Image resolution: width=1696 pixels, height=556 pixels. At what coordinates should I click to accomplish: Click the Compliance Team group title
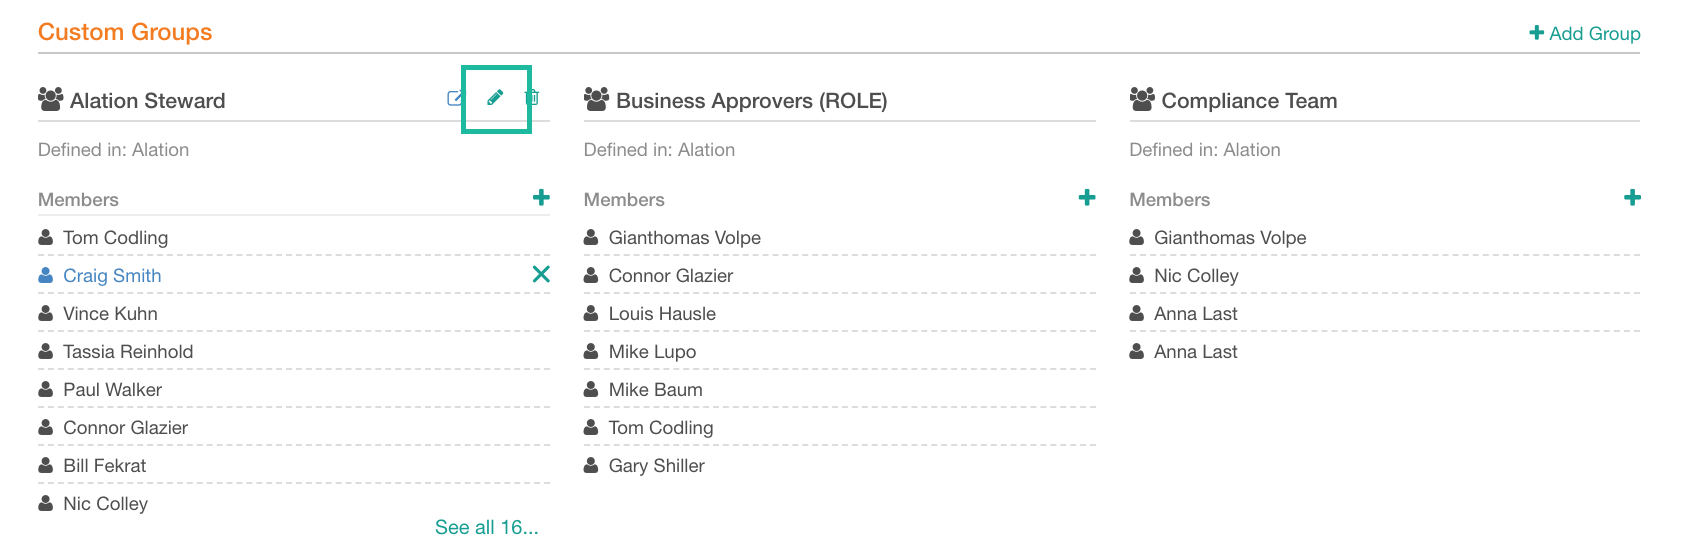pos(1249,101)
